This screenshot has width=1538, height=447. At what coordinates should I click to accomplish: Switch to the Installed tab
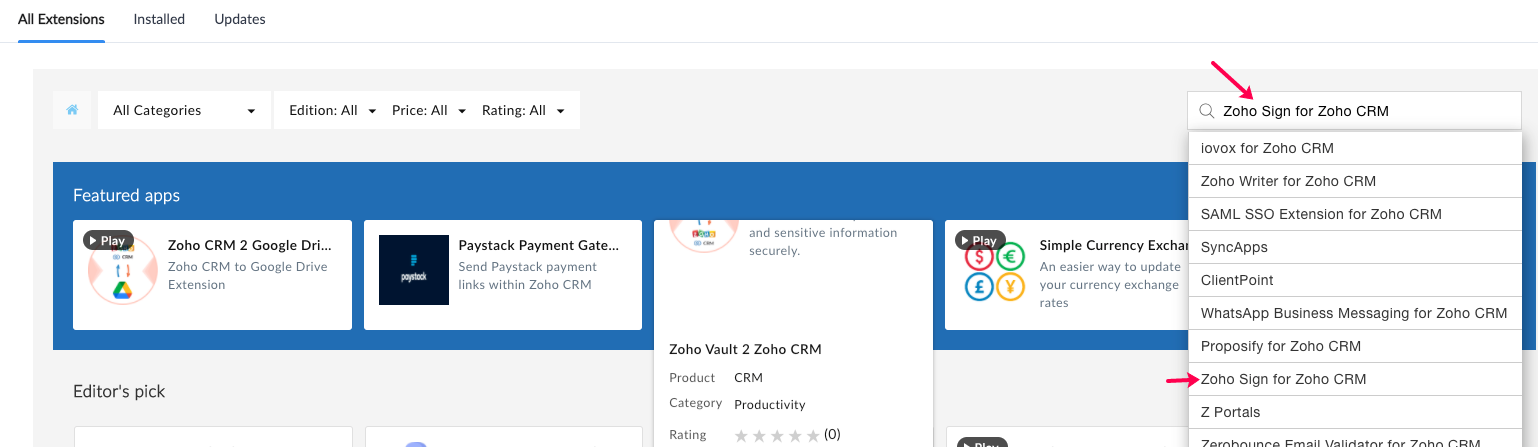tap(159, 19)
